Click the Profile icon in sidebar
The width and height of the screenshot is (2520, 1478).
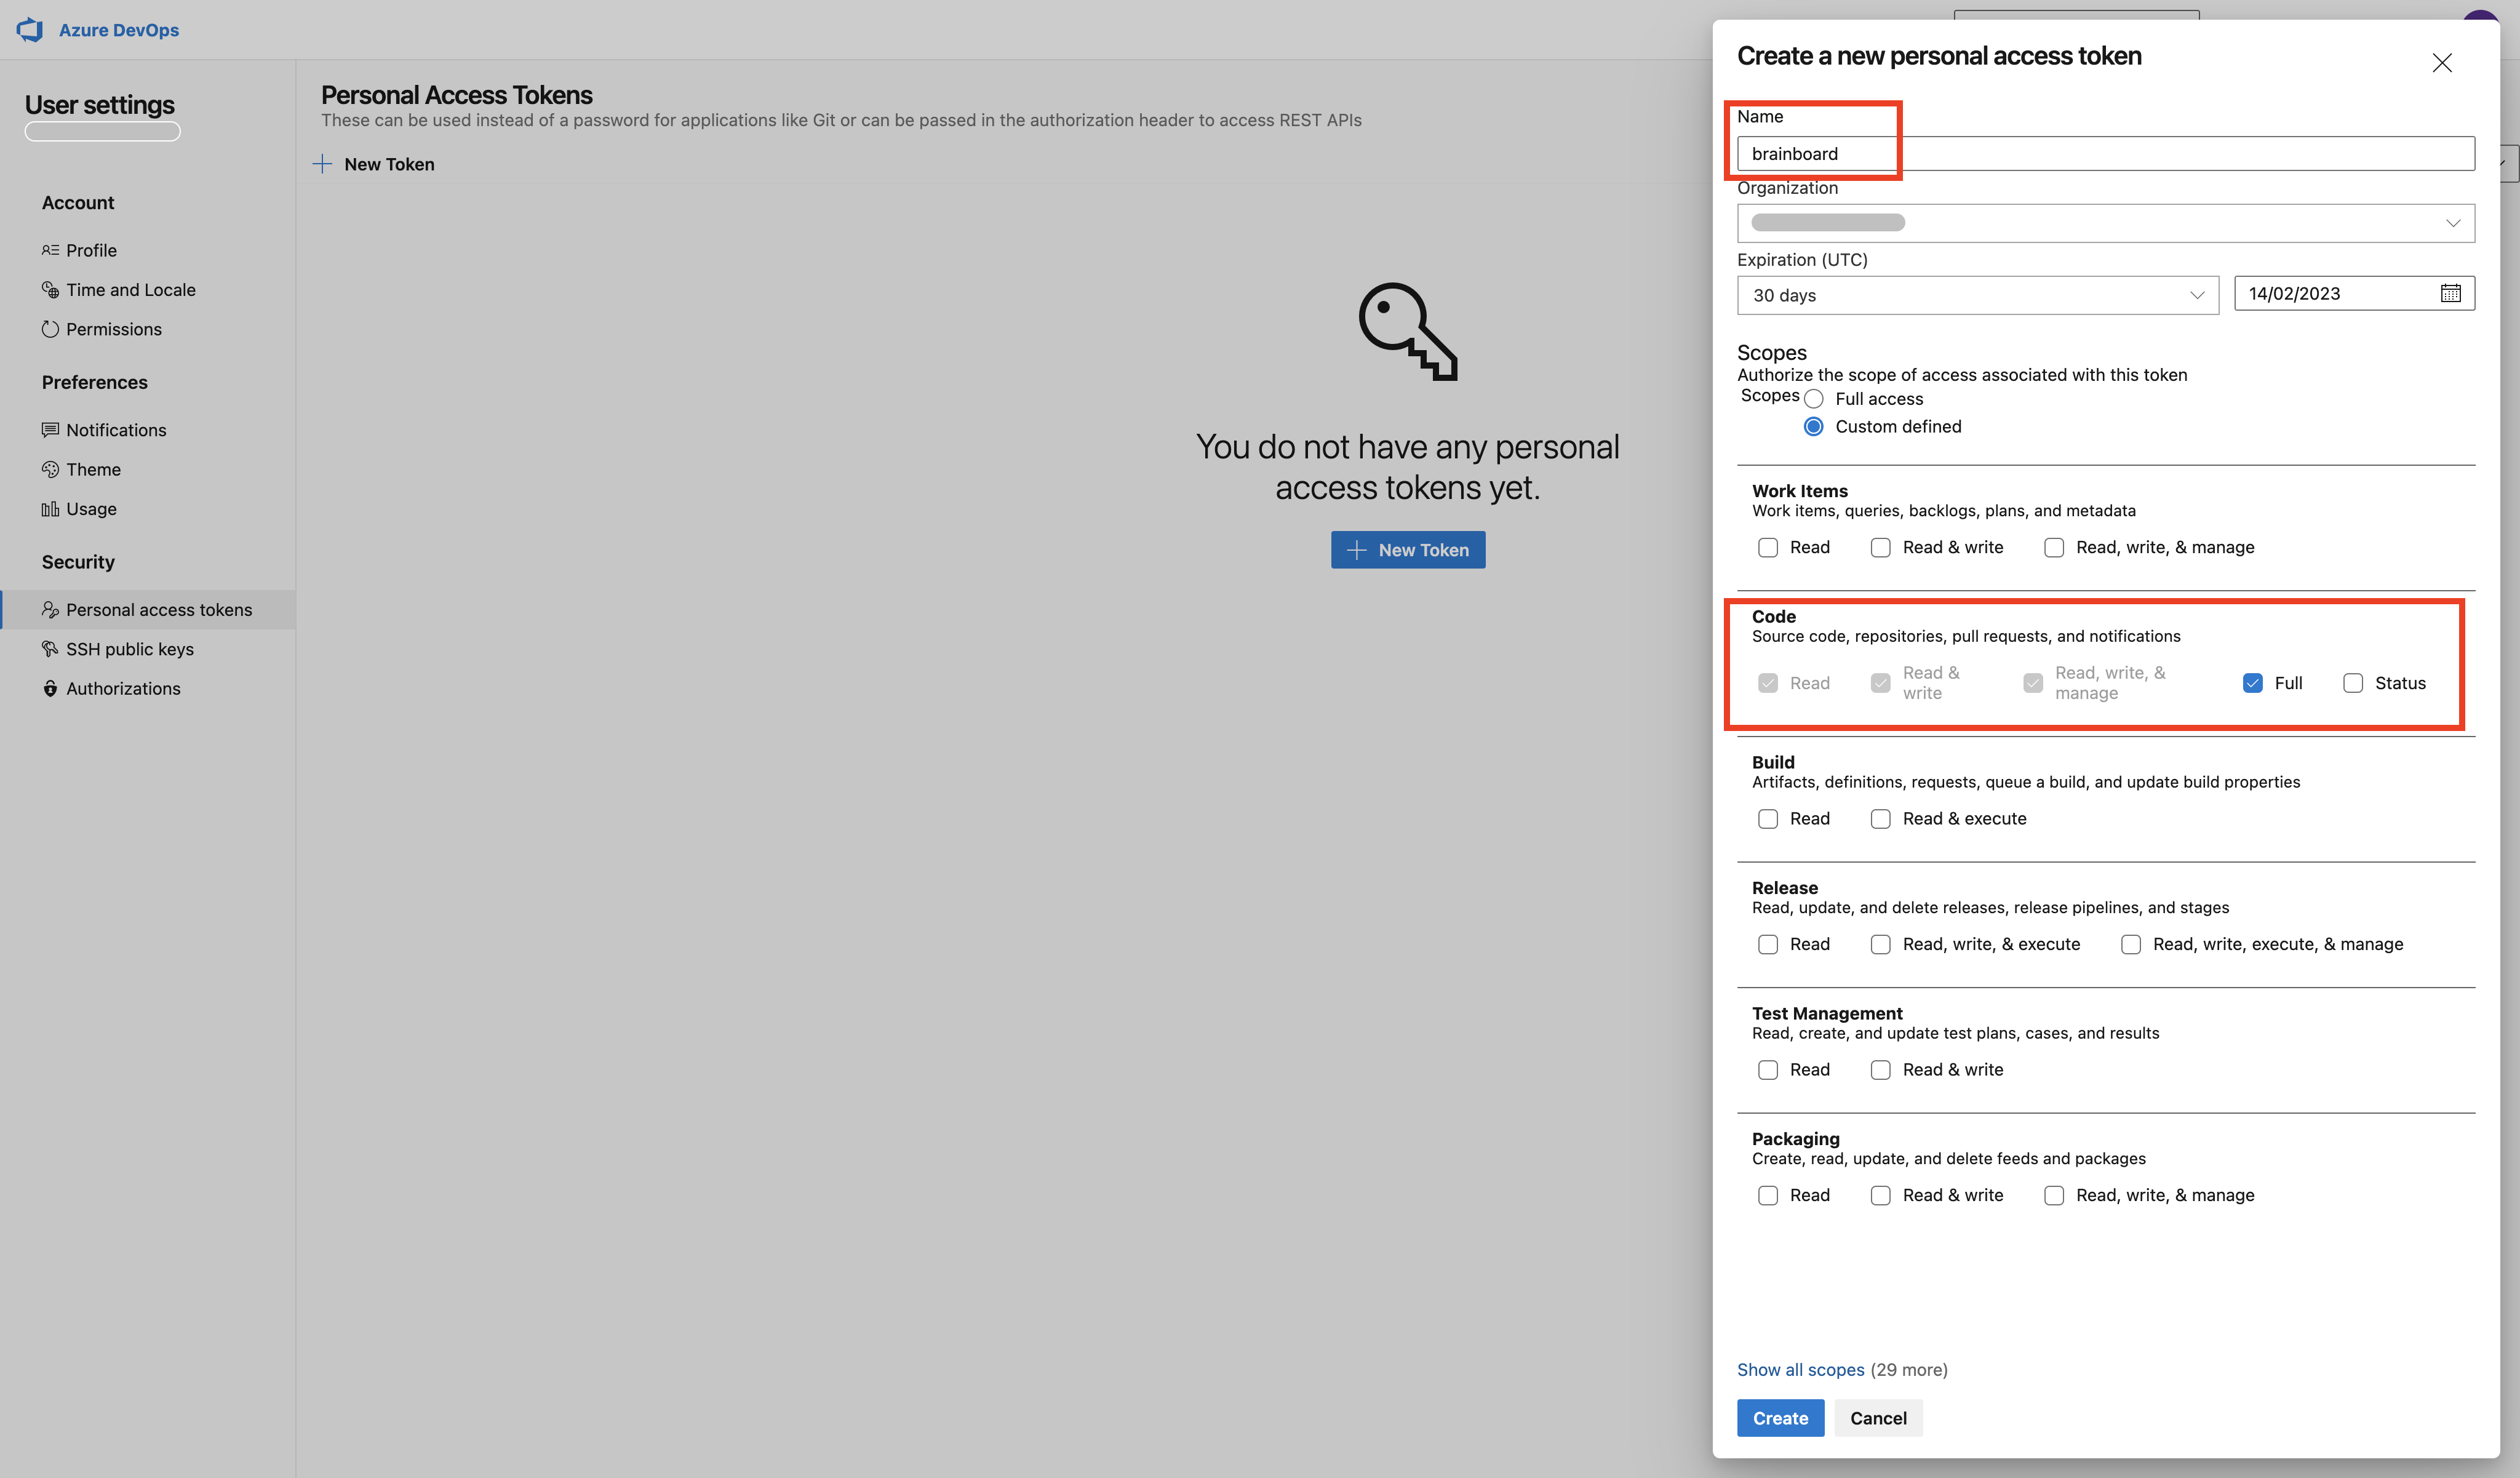pyautogui.click(x=50, y=250)
